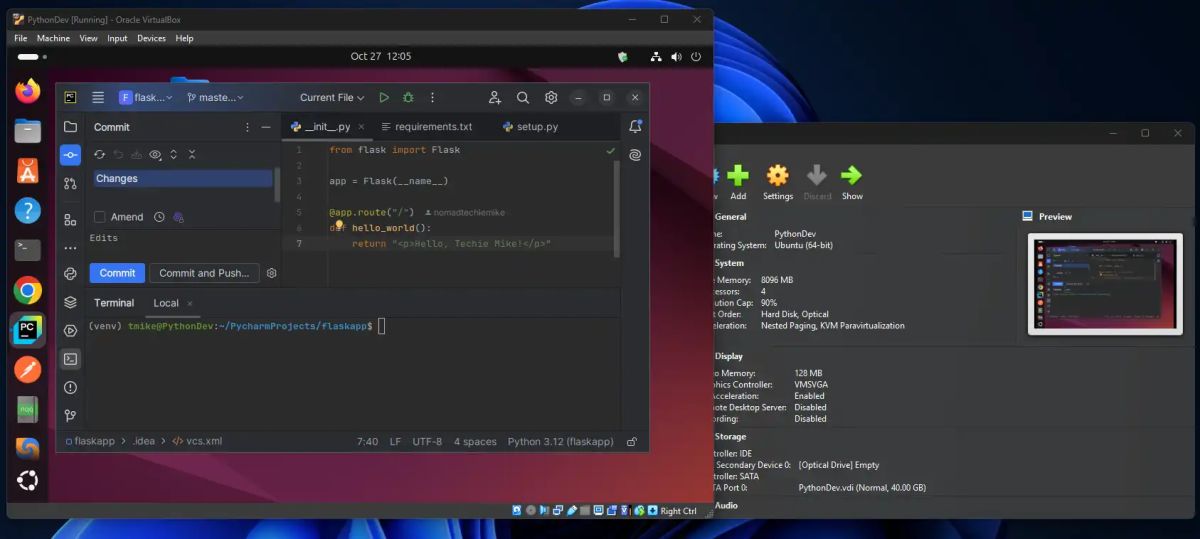Toggle the read-only lock icon in status bar

(x=632, y=441)
